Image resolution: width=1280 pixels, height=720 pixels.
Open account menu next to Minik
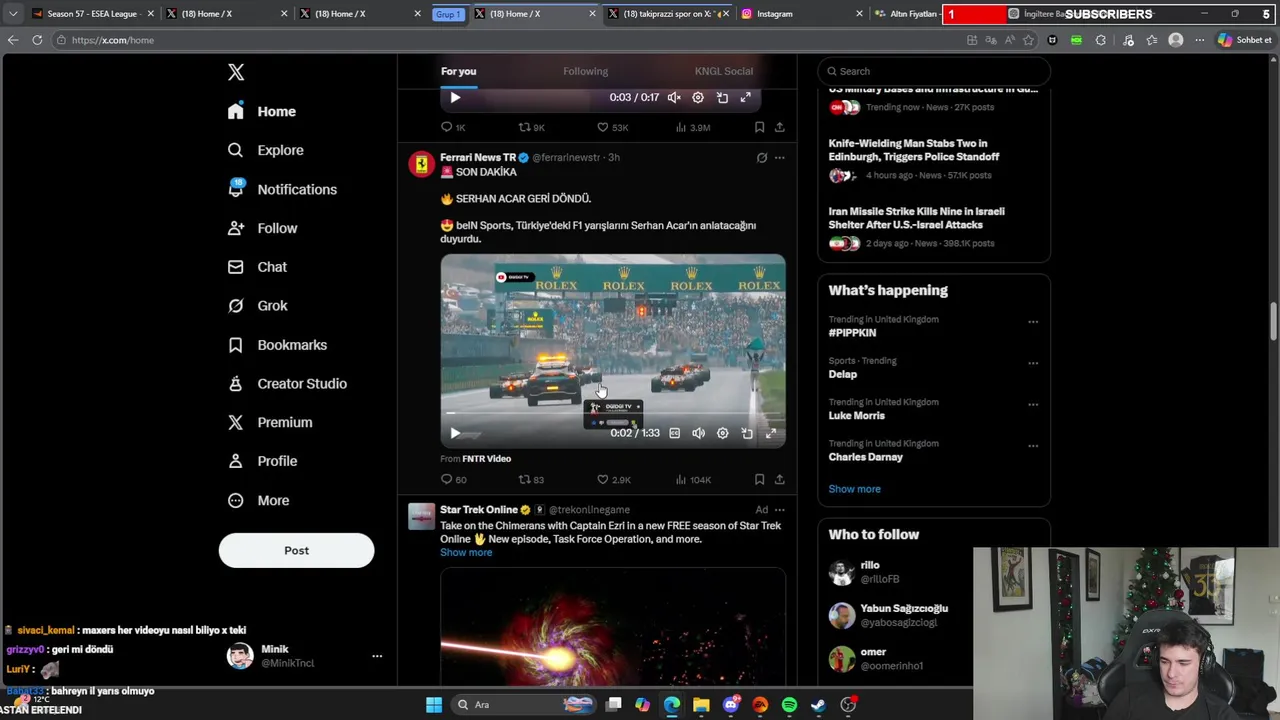[377, 656]
